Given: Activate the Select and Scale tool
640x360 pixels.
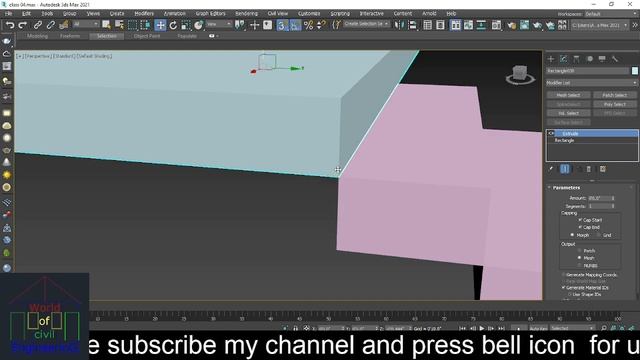Looking at the screenshot, I should (x=186, y=25).
